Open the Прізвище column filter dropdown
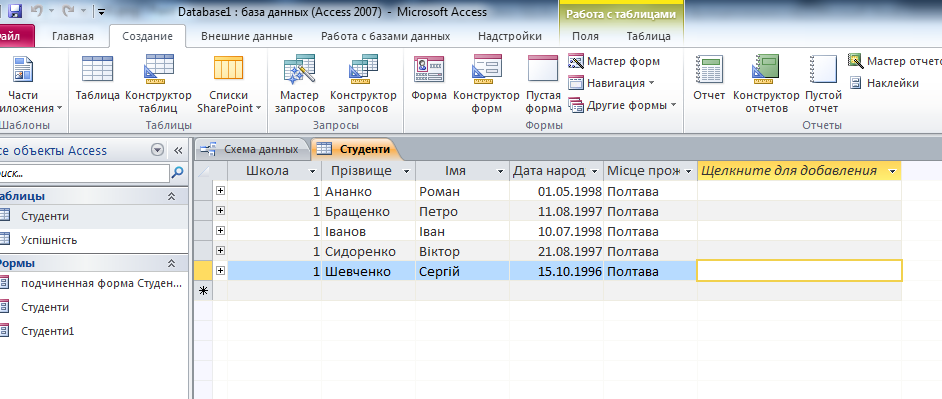The image size is (942, 399). coord(406,171)
